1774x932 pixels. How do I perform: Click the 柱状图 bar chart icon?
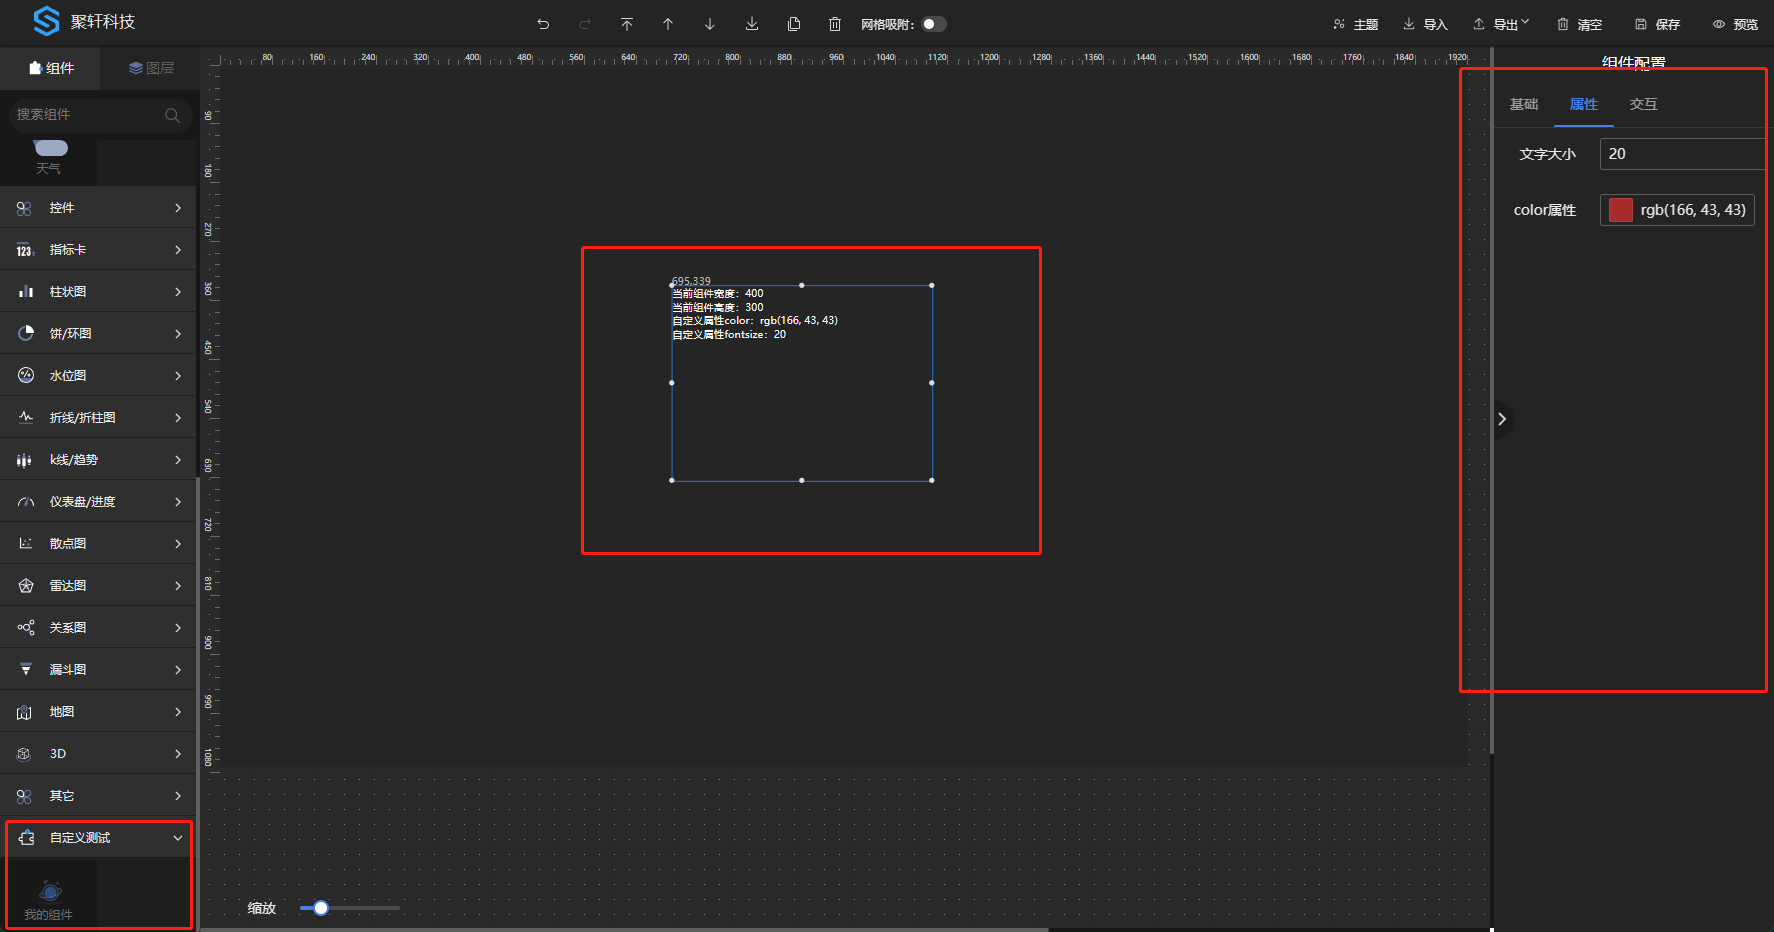(x=26, y=292)
